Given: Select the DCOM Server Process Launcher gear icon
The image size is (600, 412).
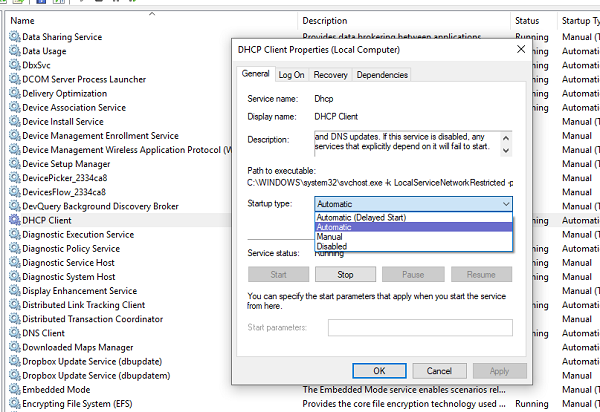Looking at the screenshot, I should click(x=15, y=79).
